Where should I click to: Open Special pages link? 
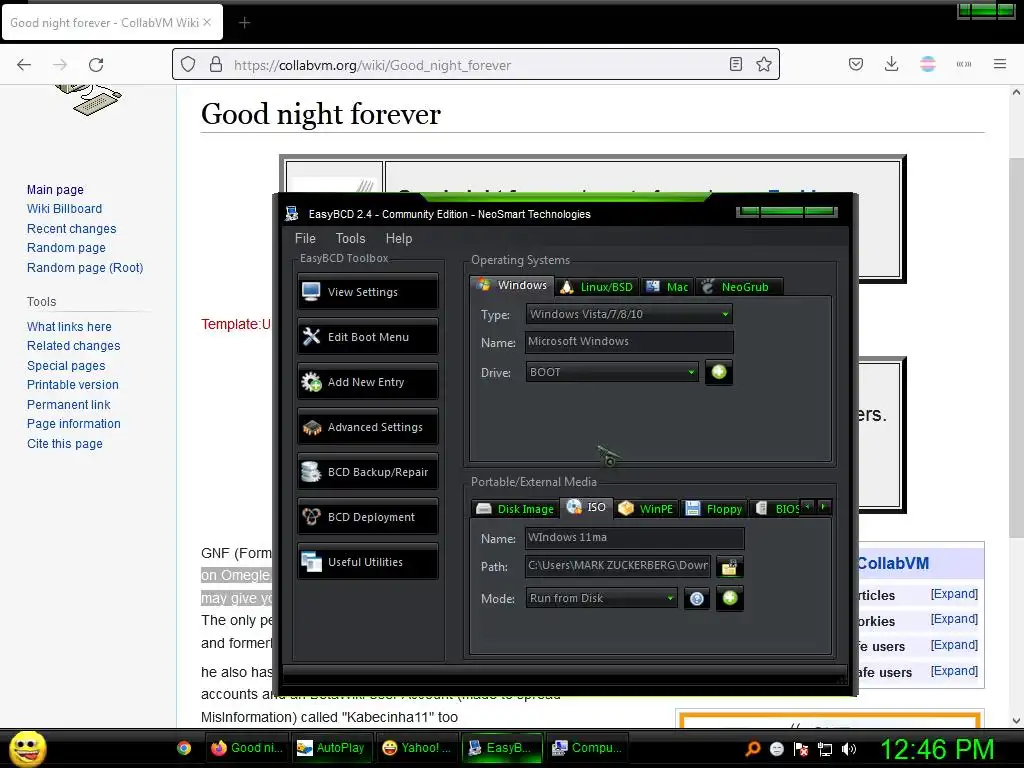(x=66, y=366)
